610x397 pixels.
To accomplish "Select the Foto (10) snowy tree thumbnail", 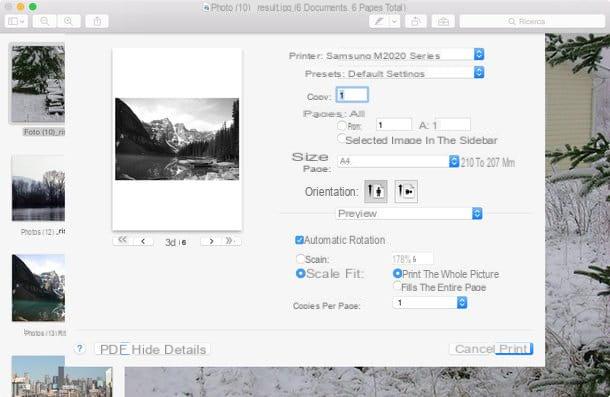I will point(37,83).
